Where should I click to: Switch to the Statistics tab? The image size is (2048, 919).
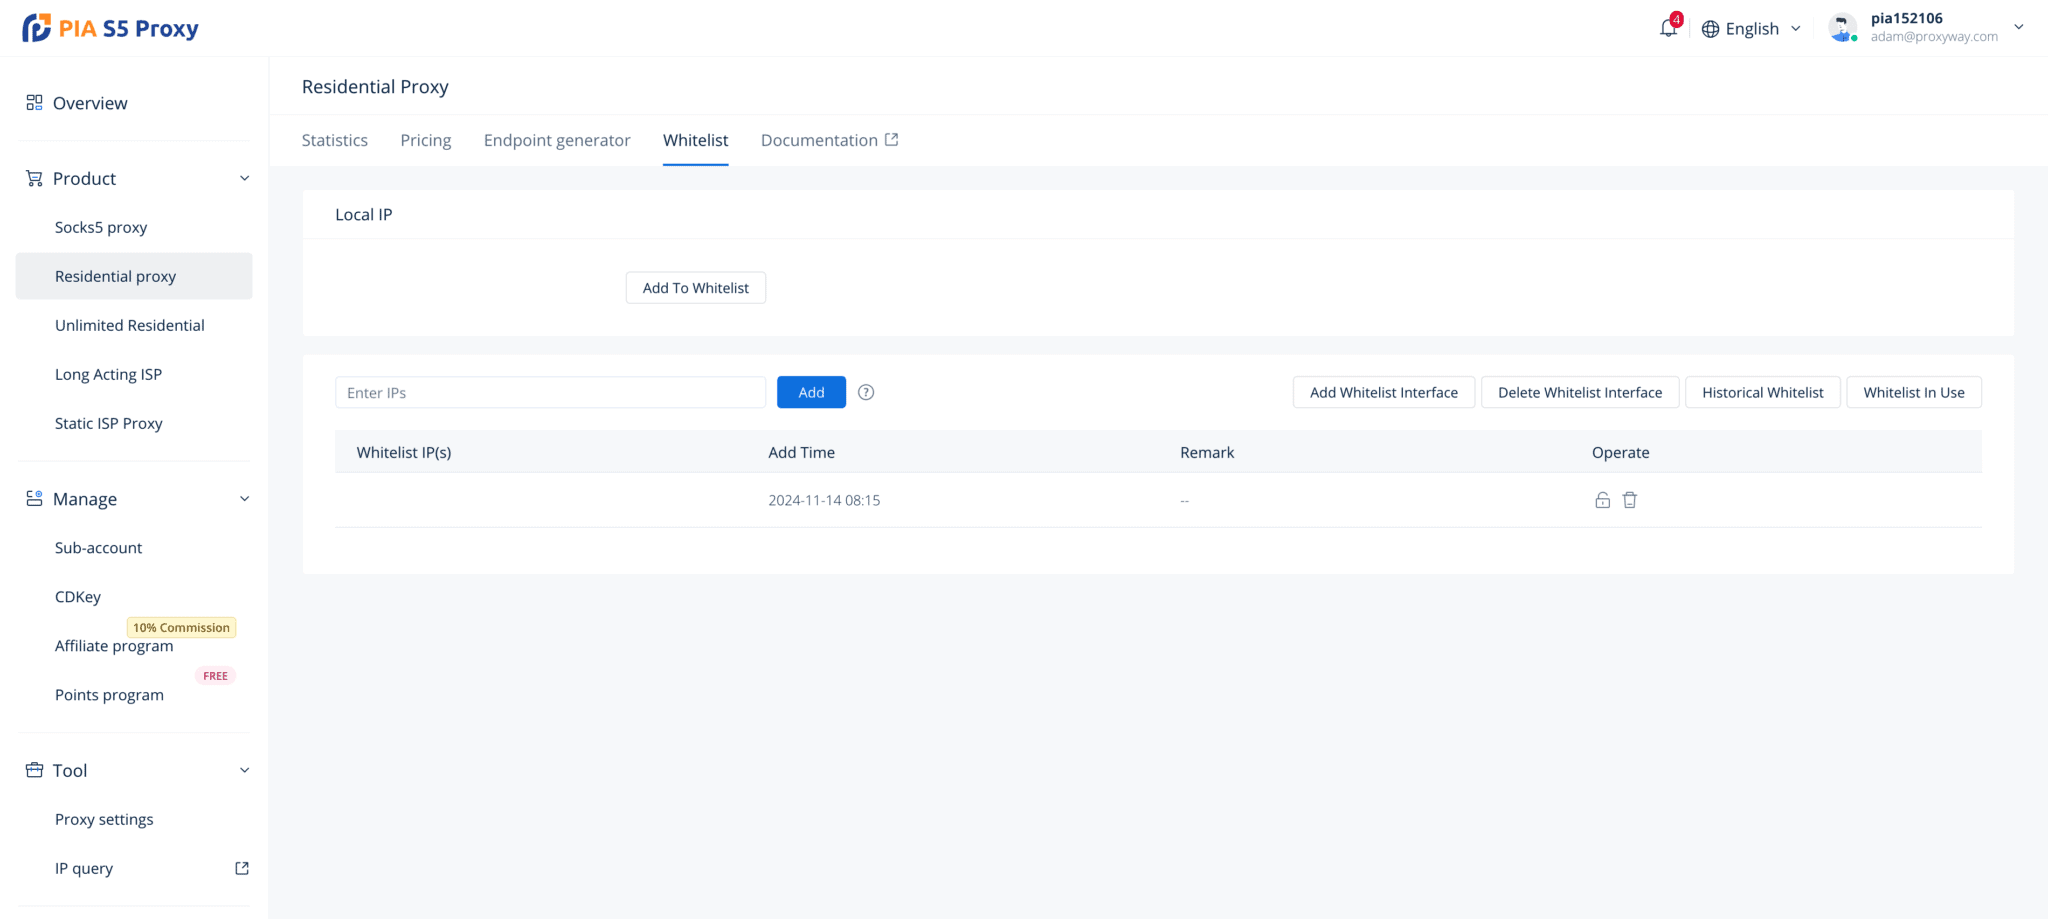click(334, 140)
